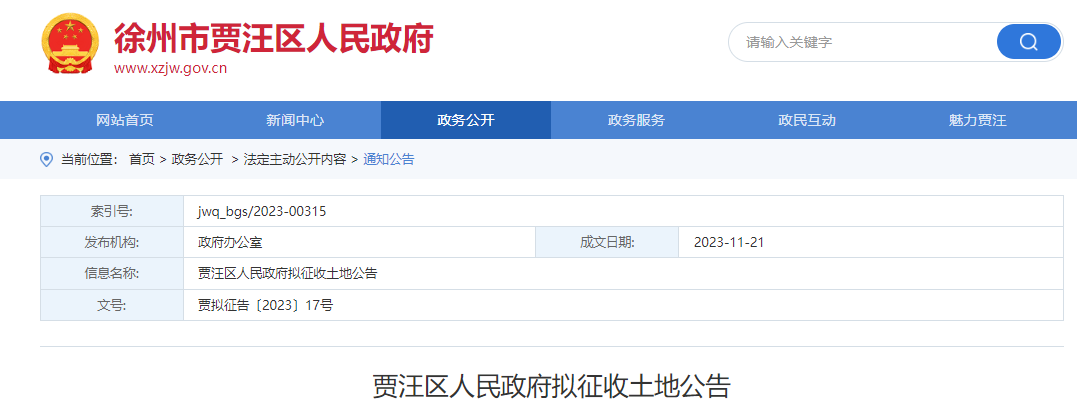This screenshot has height=411, width=1077.
Task: Click the date value 2023-11-21
Action: 729,242
